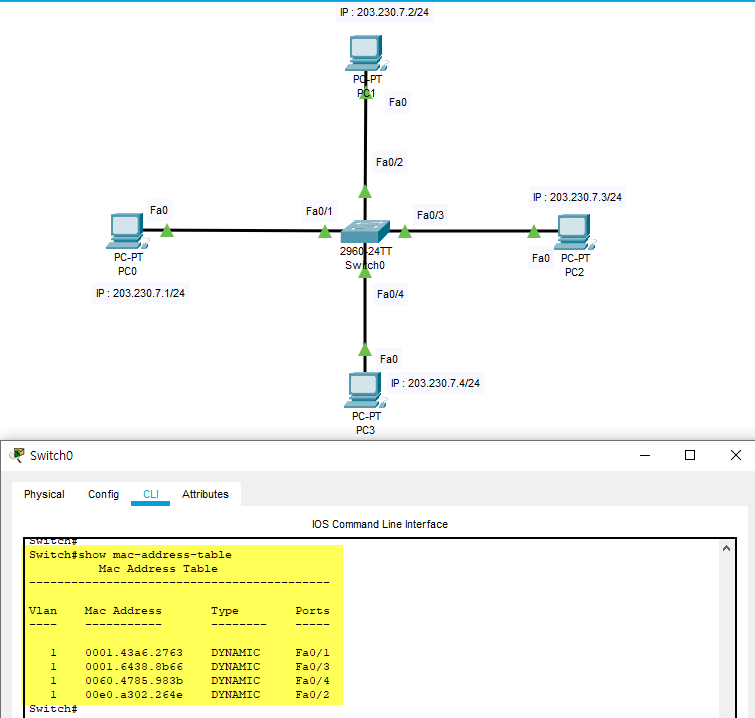Click the Mac Address Table title text
The height and width of the screenshot is (718, 755).
click(x=158, y=569)
